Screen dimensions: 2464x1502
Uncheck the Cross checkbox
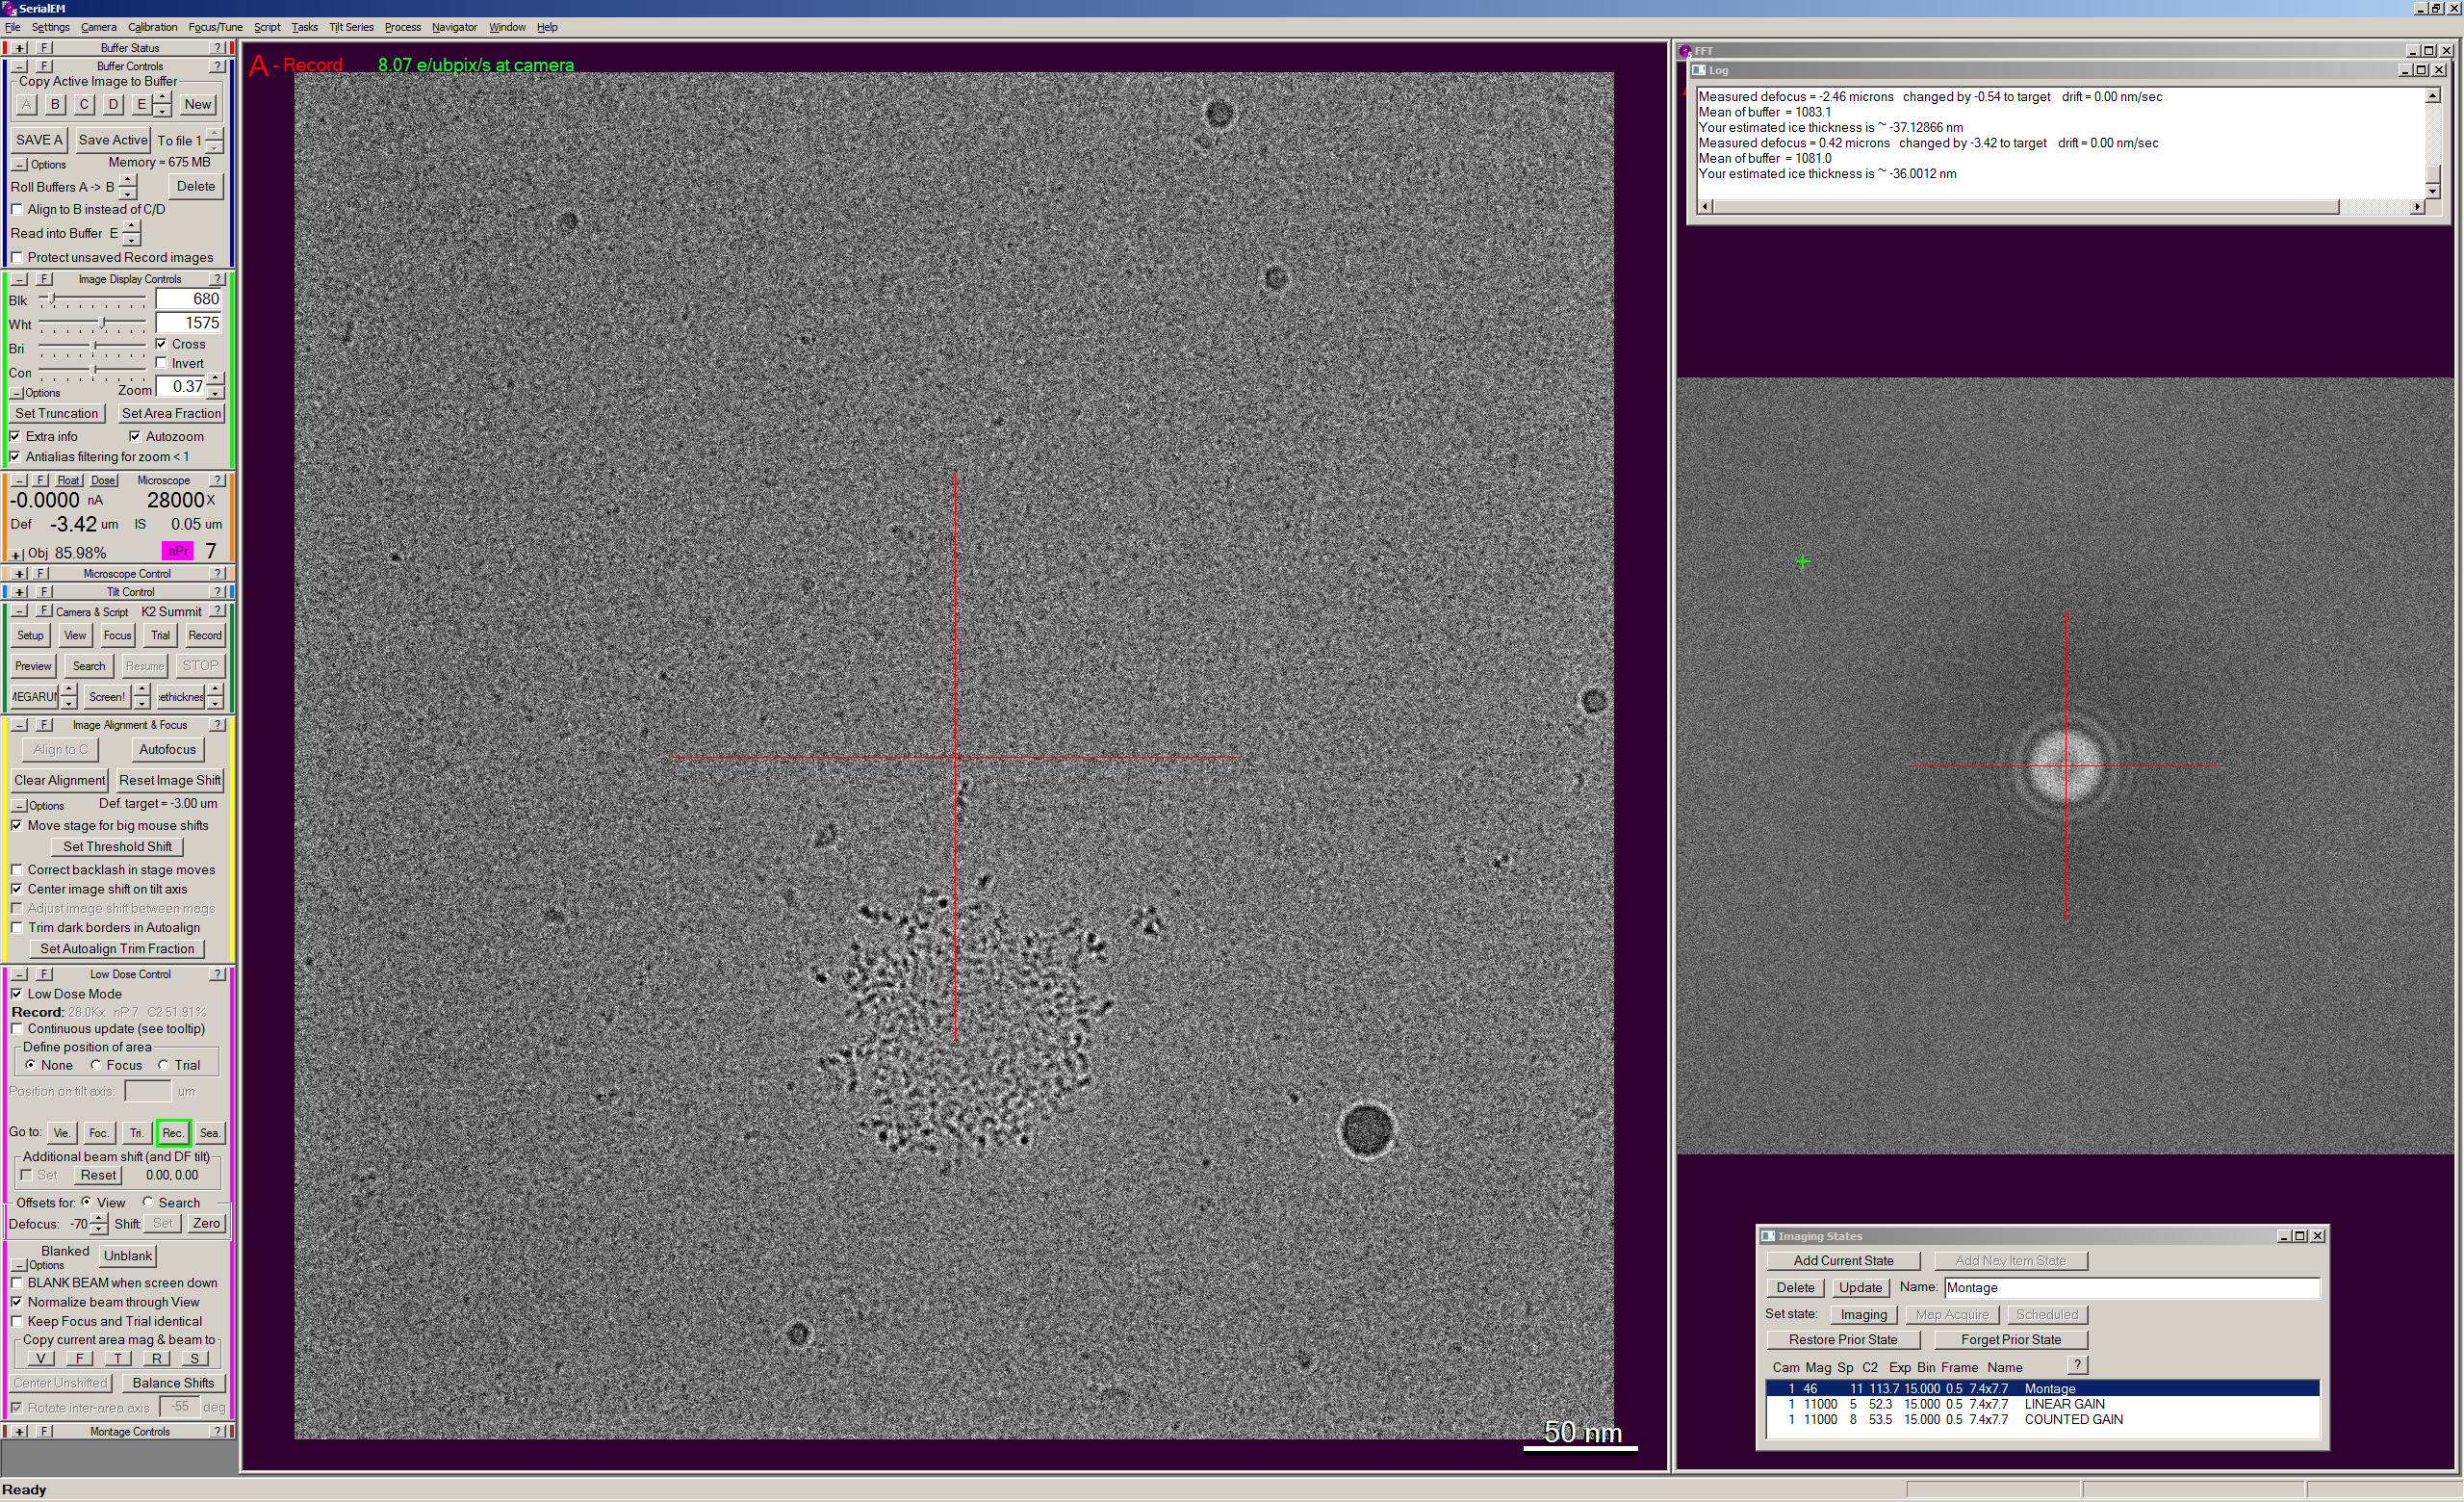[x=161, y=344]
